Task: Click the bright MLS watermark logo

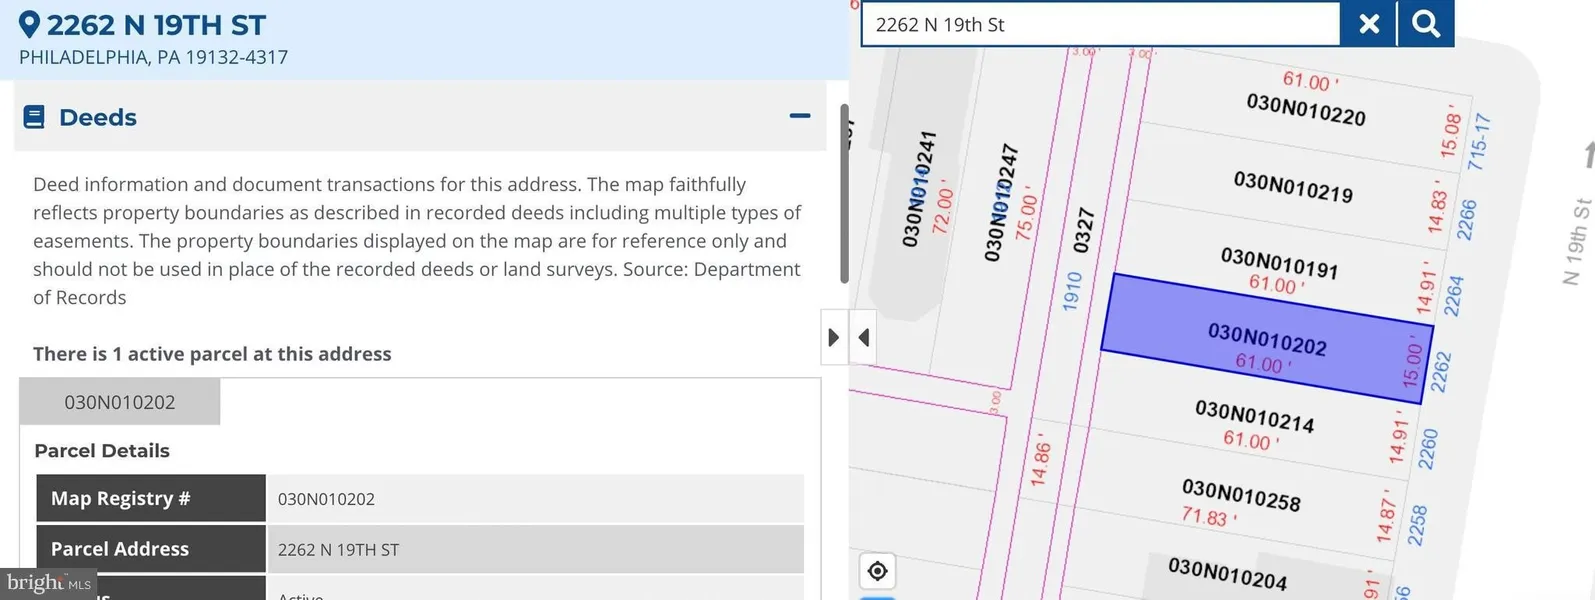Action: (x=48, y=583)
